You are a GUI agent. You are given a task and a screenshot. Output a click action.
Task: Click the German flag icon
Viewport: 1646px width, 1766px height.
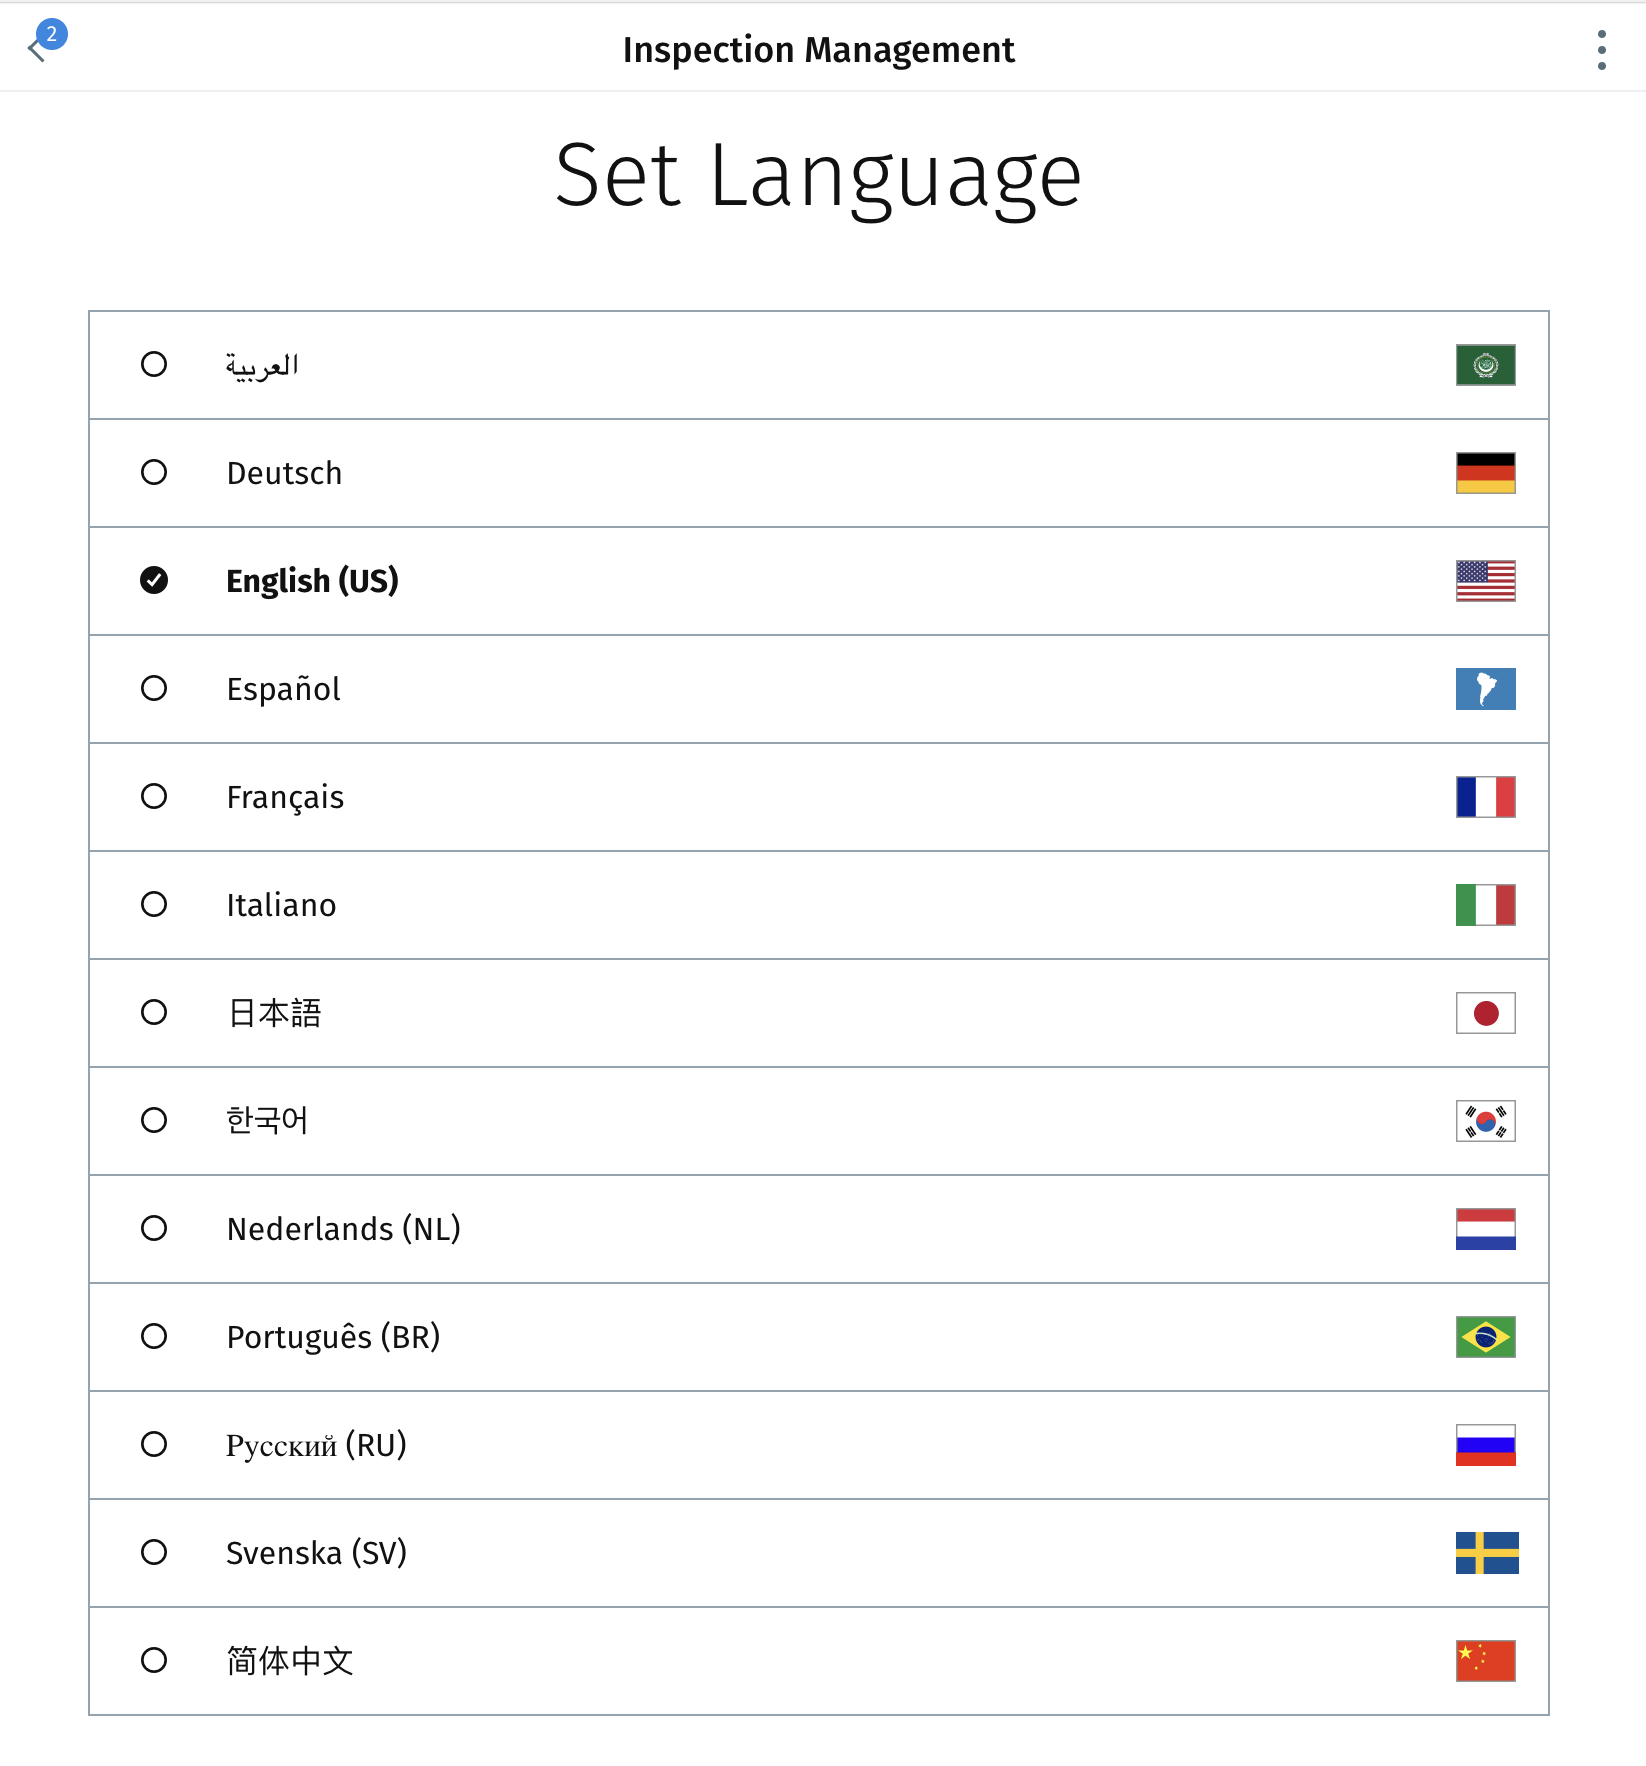1485,473
